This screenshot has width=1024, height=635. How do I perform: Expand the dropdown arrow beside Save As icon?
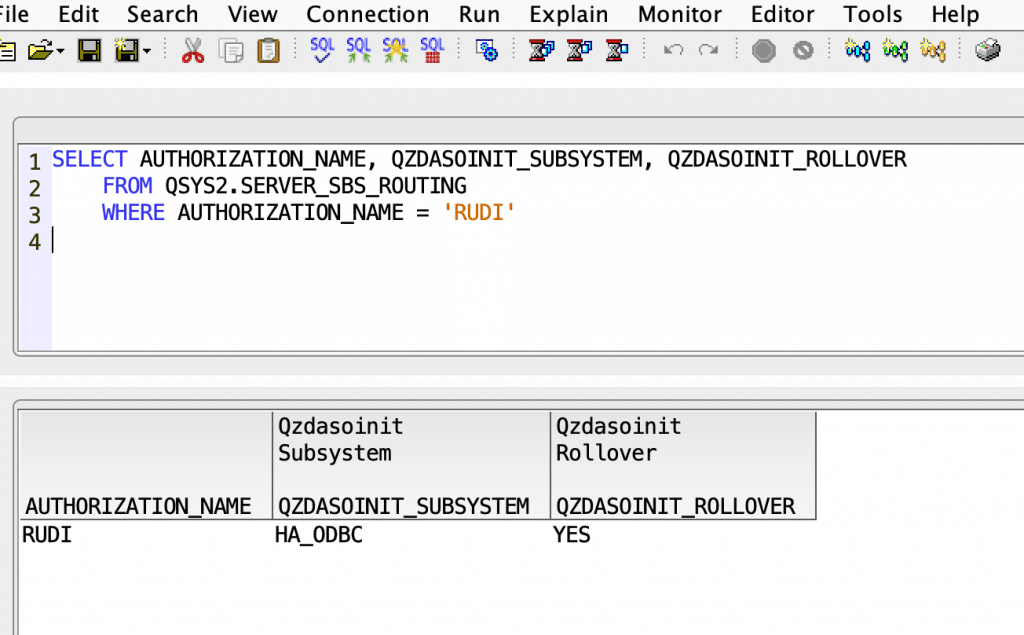(x=148, y=51)
